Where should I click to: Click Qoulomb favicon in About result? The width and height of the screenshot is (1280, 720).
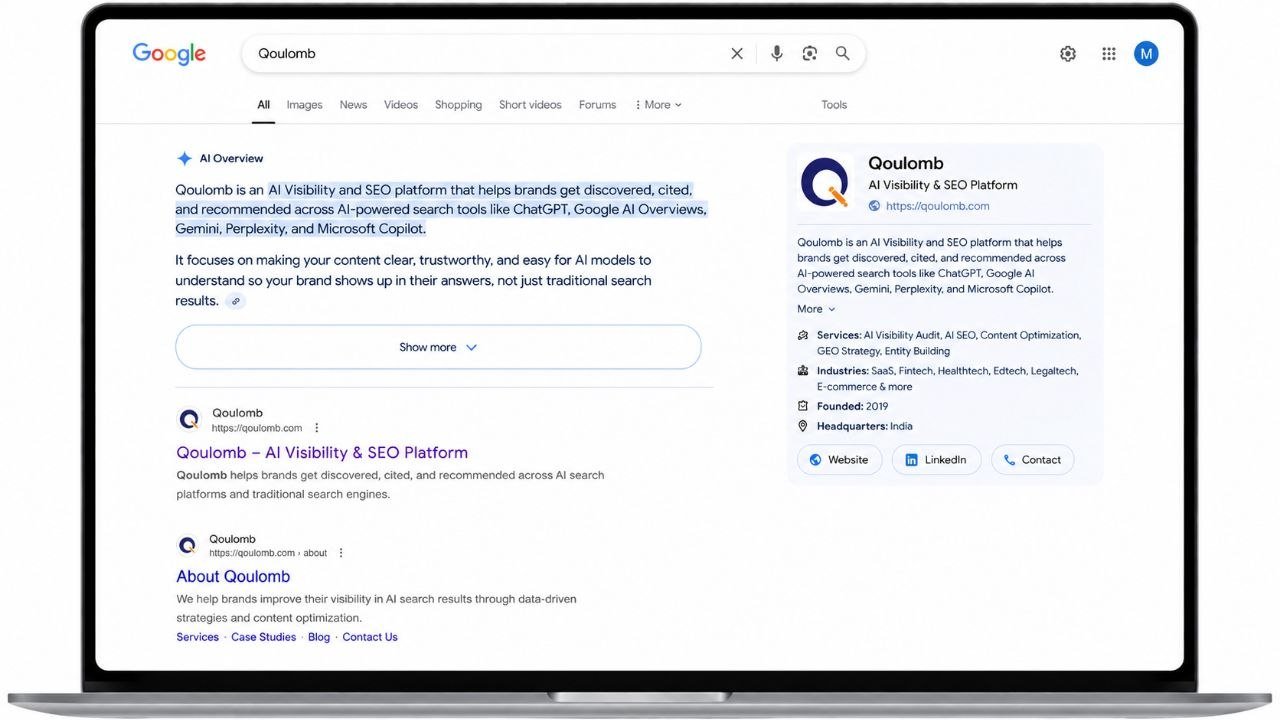[187, 545]
